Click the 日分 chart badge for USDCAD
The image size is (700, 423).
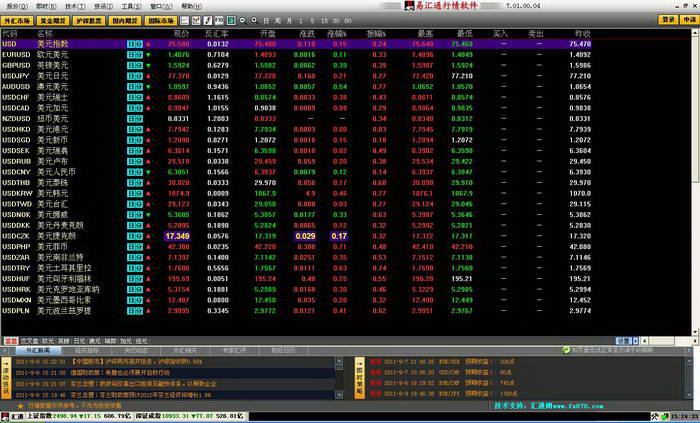click(x=135, y=108)
